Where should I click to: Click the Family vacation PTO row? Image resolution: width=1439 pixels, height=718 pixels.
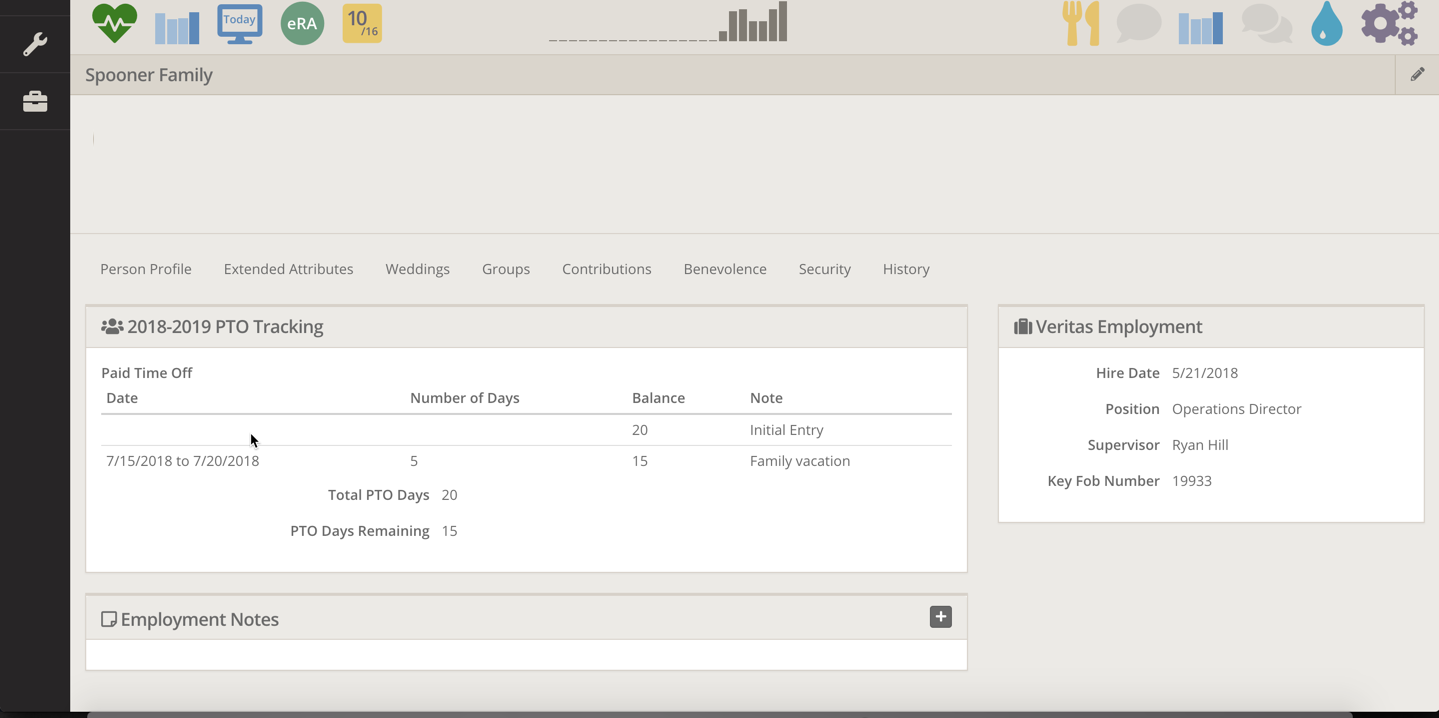pos(526,461)
